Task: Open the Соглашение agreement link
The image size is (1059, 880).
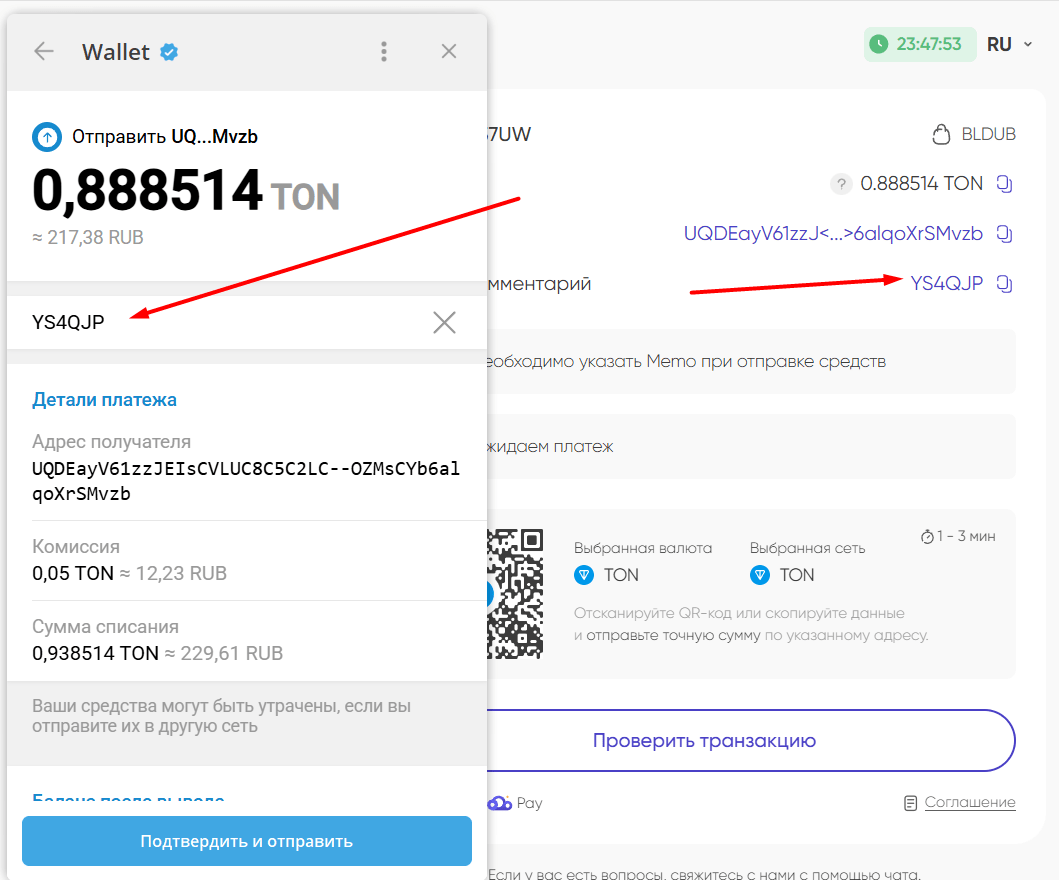Action: pyautogui.click(x=969, y=802)
